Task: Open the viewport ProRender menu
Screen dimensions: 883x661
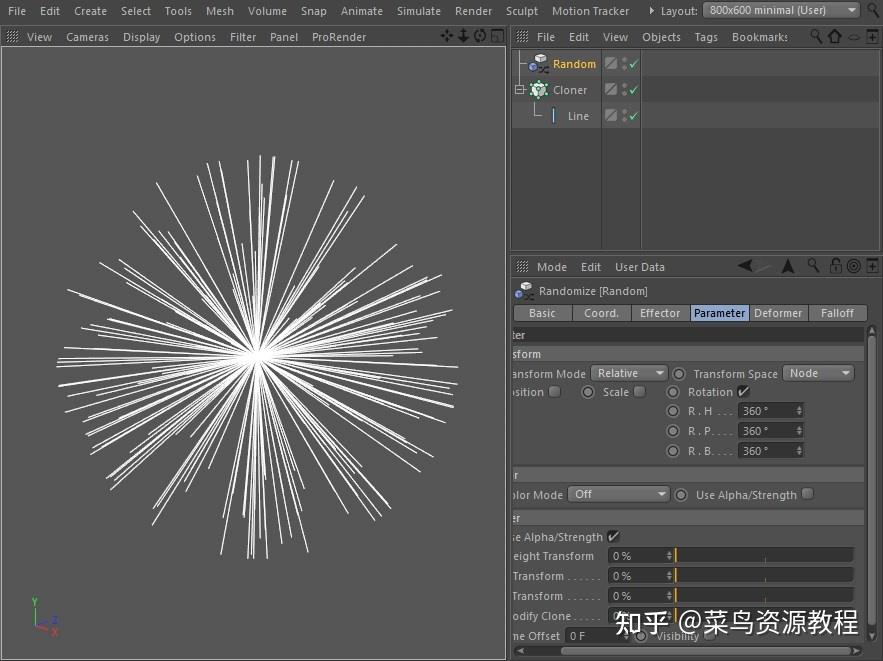Action: click(339, 37)
